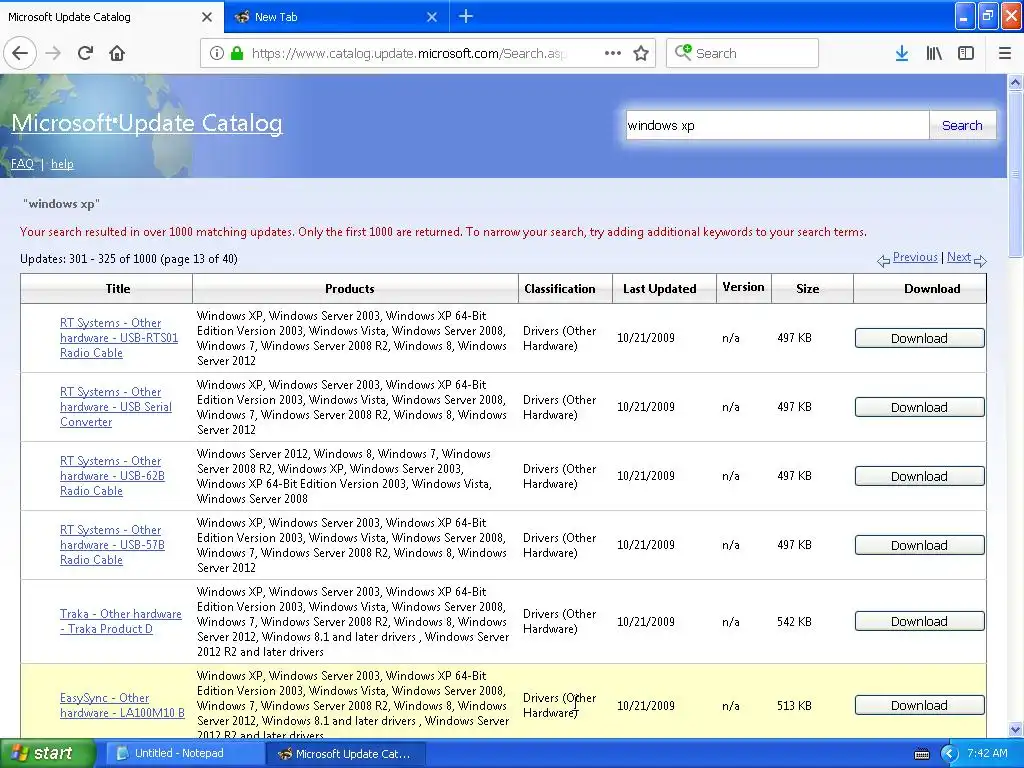1024x768 pixels.
Task: Open the Downloads arrow icon in toolbar
Action: click(x=902, y=54)
